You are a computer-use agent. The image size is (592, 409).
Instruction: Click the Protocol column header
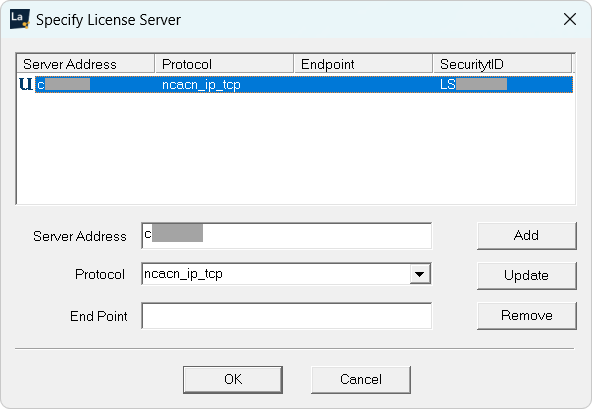click(x=225, y=64)
